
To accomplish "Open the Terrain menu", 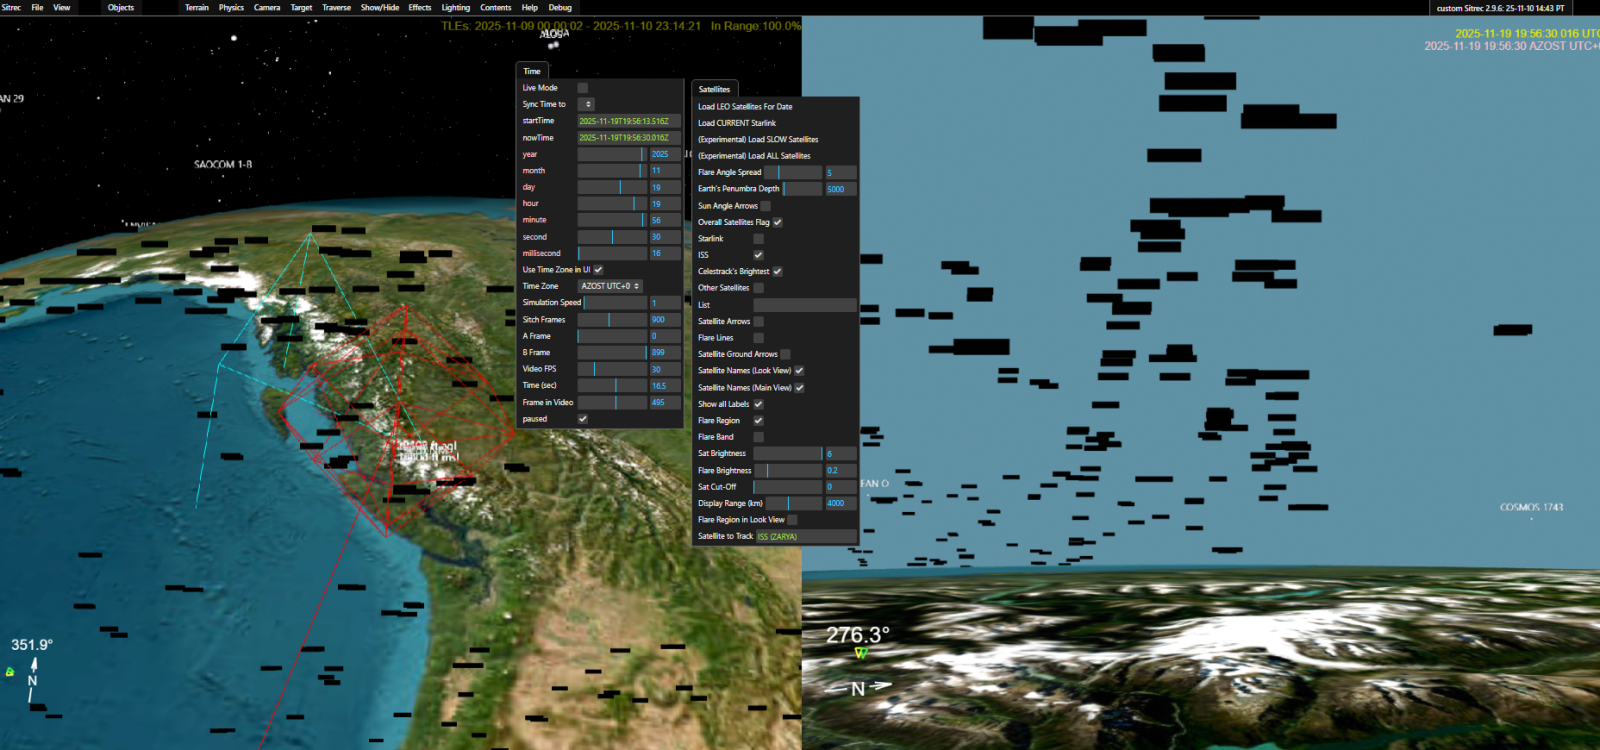I will [x=197, y=7].
